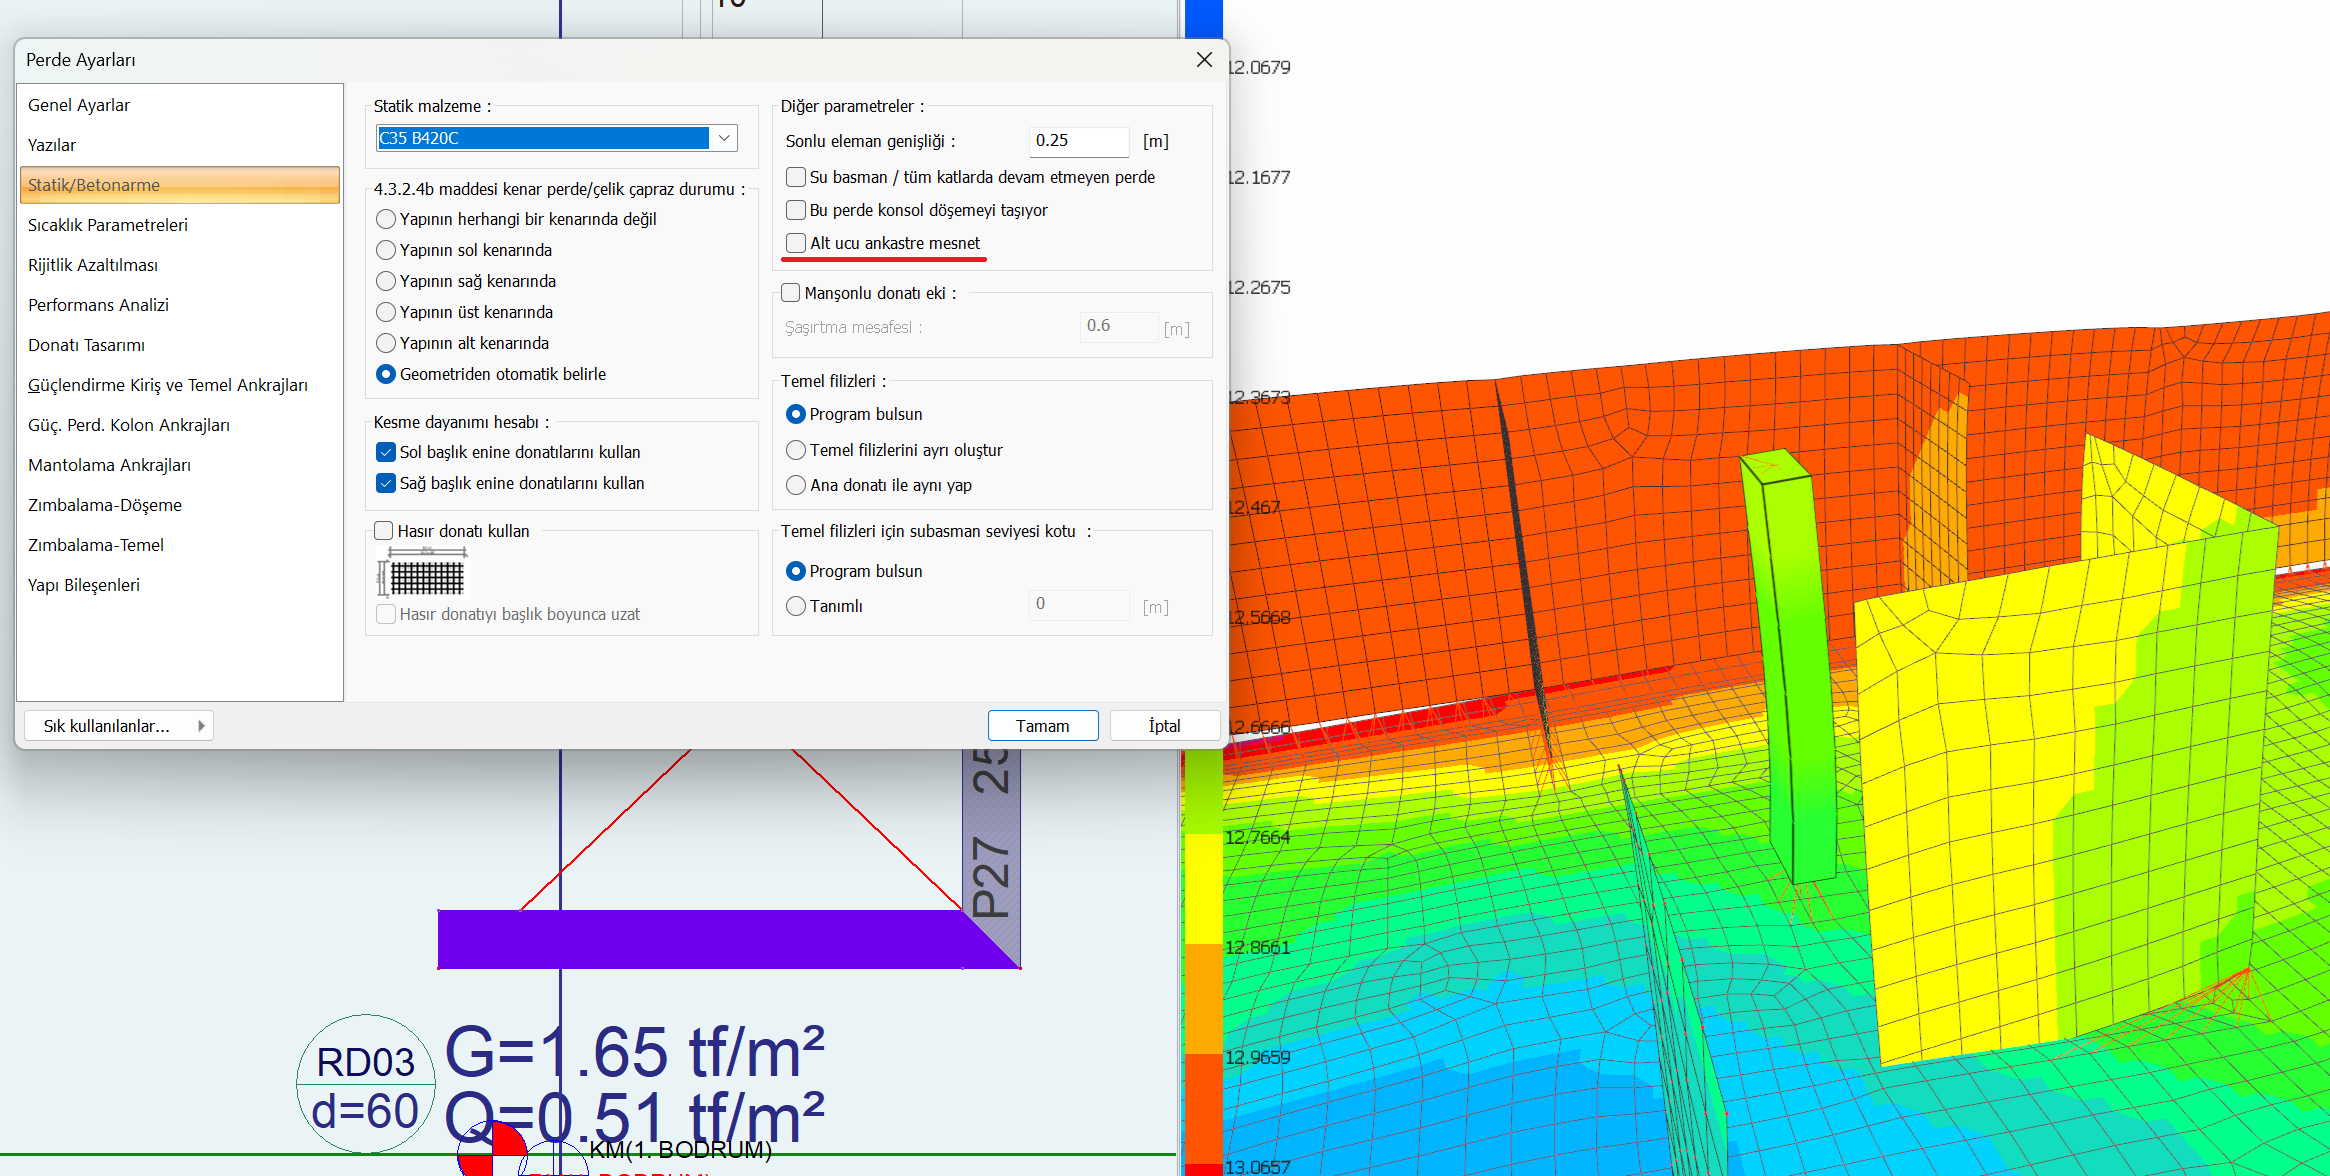Select Yapının sol kenarında radio option
The image size is (2330, 1176).
point(386,250)
